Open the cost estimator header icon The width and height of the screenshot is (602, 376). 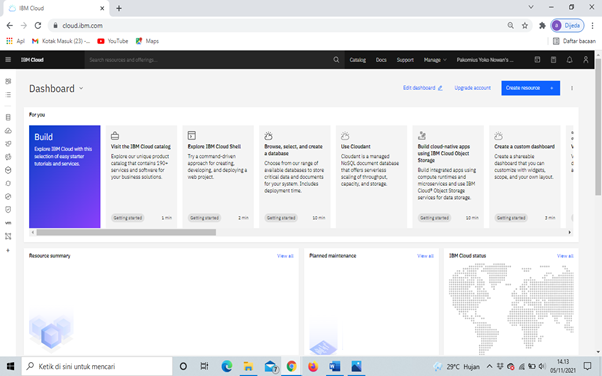pos(553,60)
